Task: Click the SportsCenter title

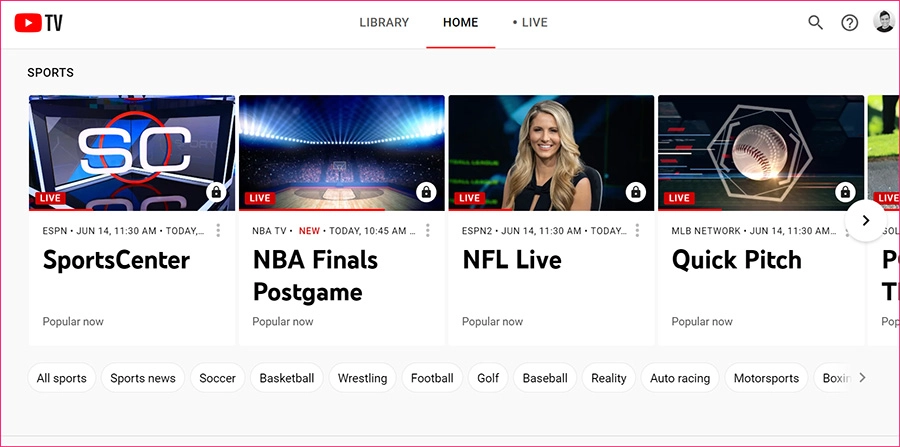Action: coord(116,261)
